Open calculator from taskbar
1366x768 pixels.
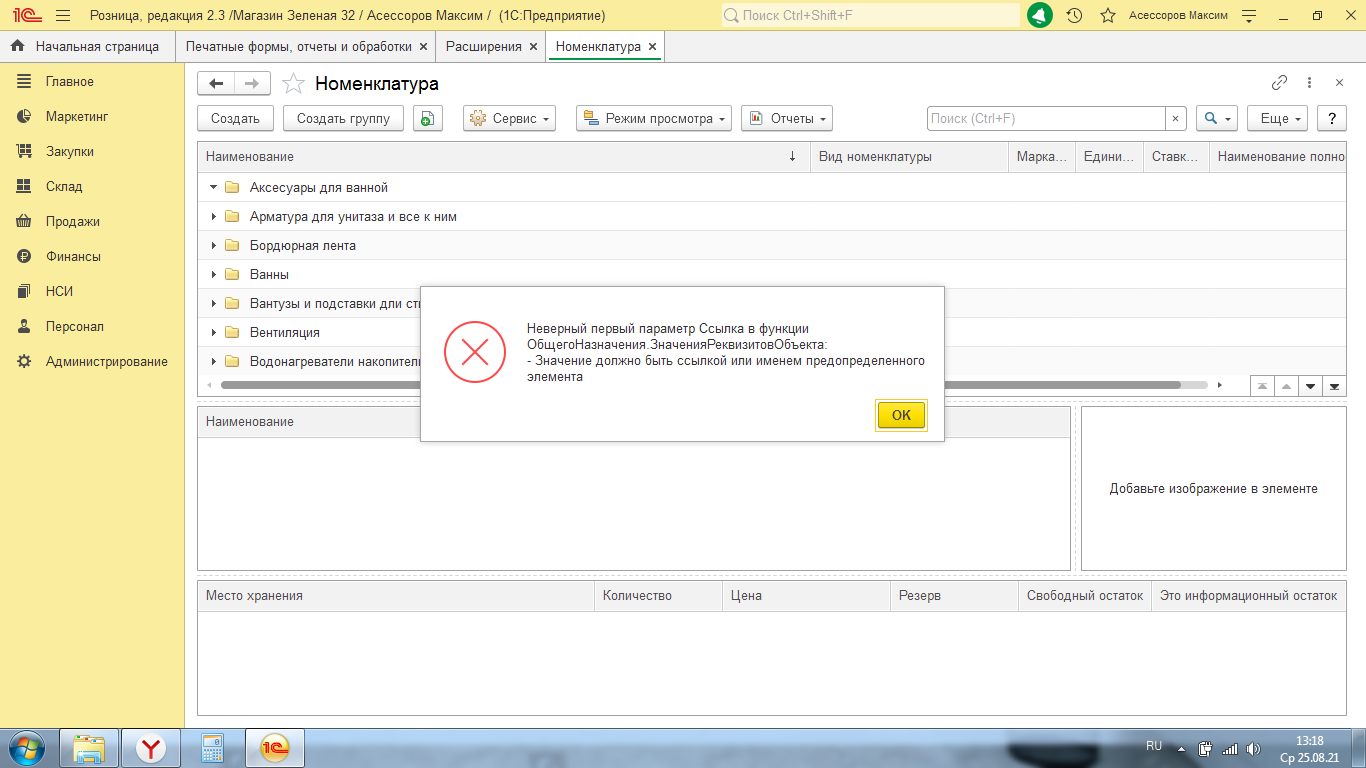click(x=212, y=748)
